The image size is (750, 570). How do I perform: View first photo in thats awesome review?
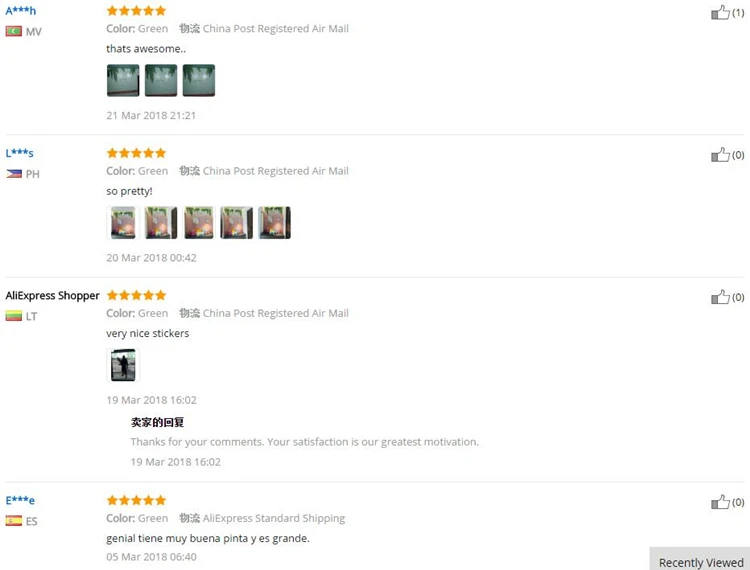(x=123, y=80)
